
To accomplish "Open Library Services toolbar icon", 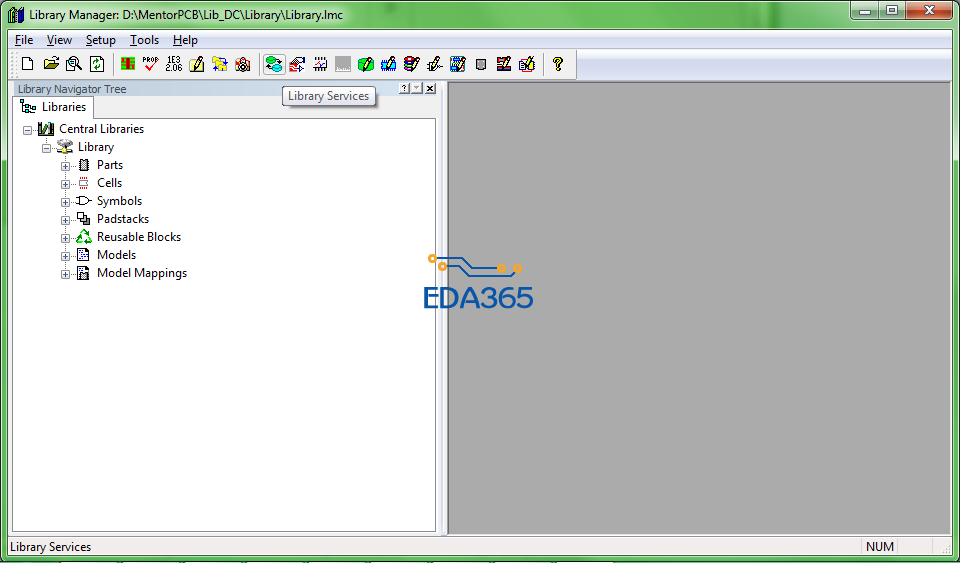I will point(274,64).
